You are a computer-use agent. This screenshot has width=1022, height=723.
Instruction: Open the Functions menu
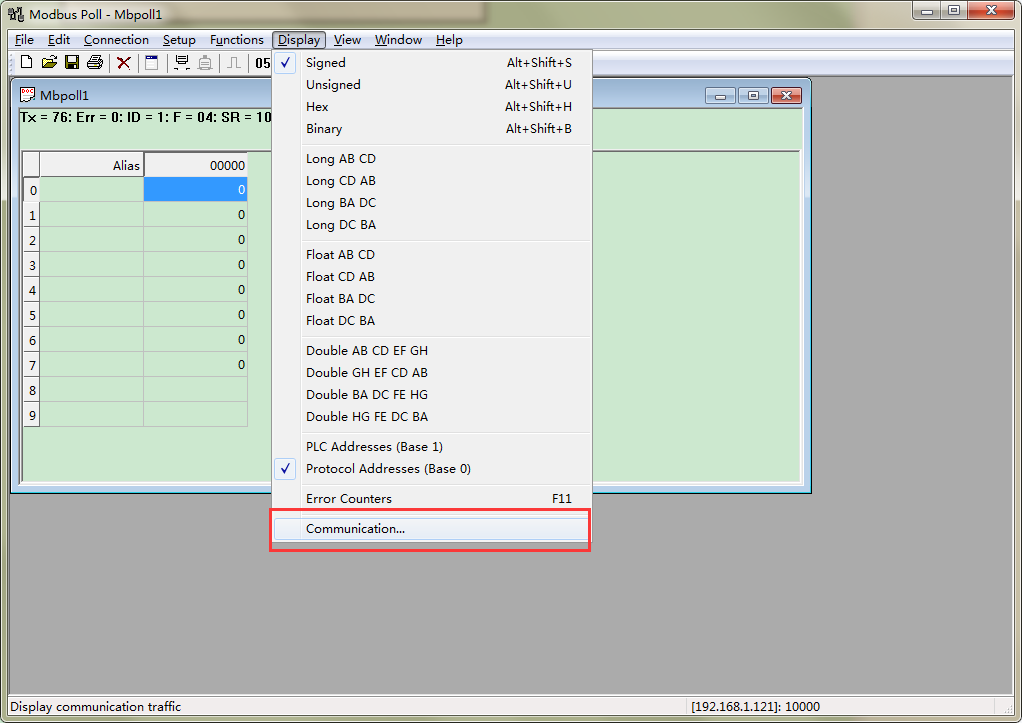[x=237, y=40]
